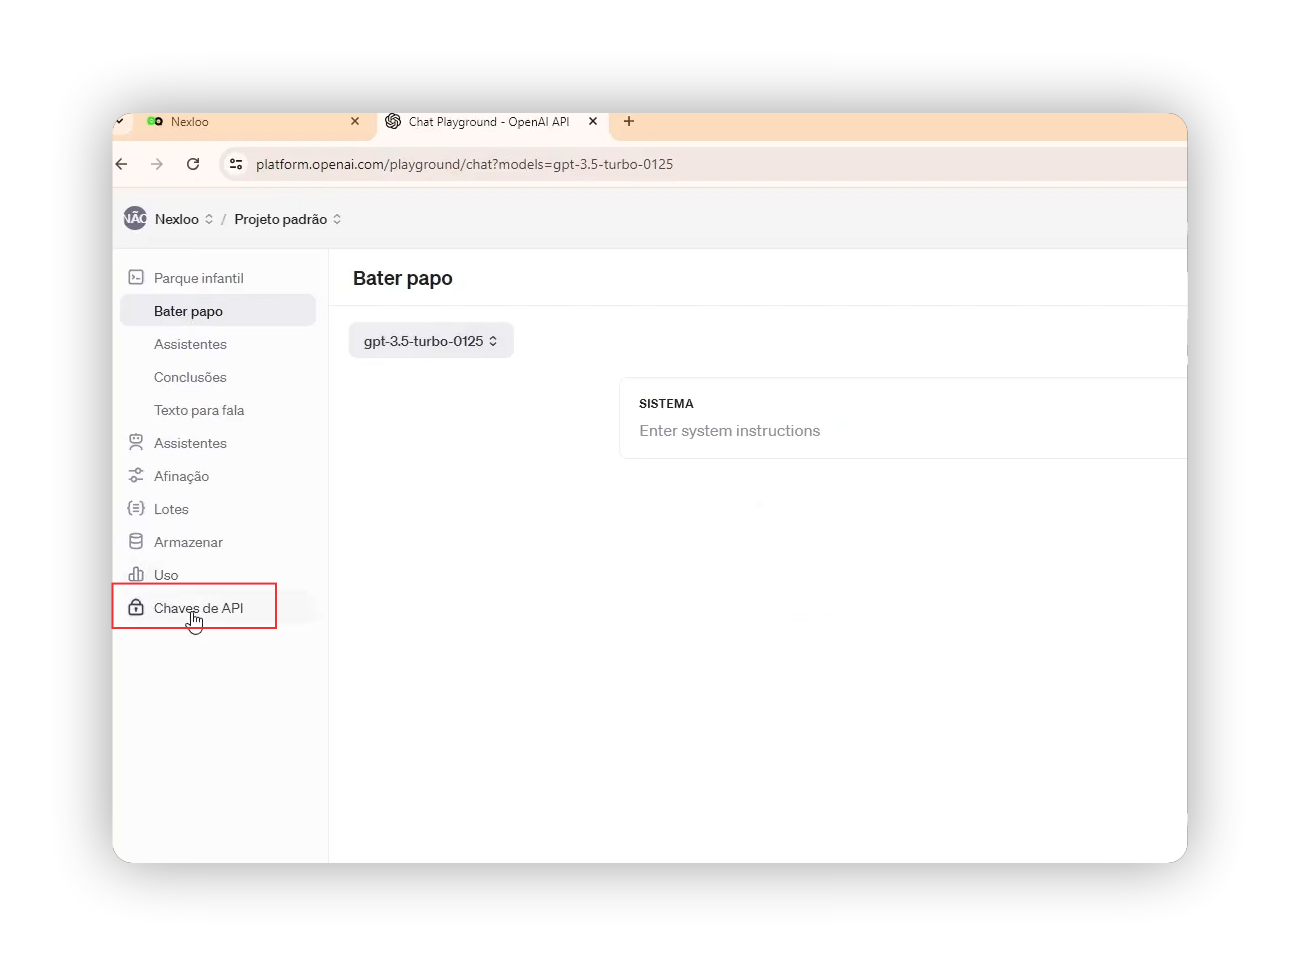Close the Chat Playground browser tab
Screen dimensions: 1300x976
(x=593, y=121)
